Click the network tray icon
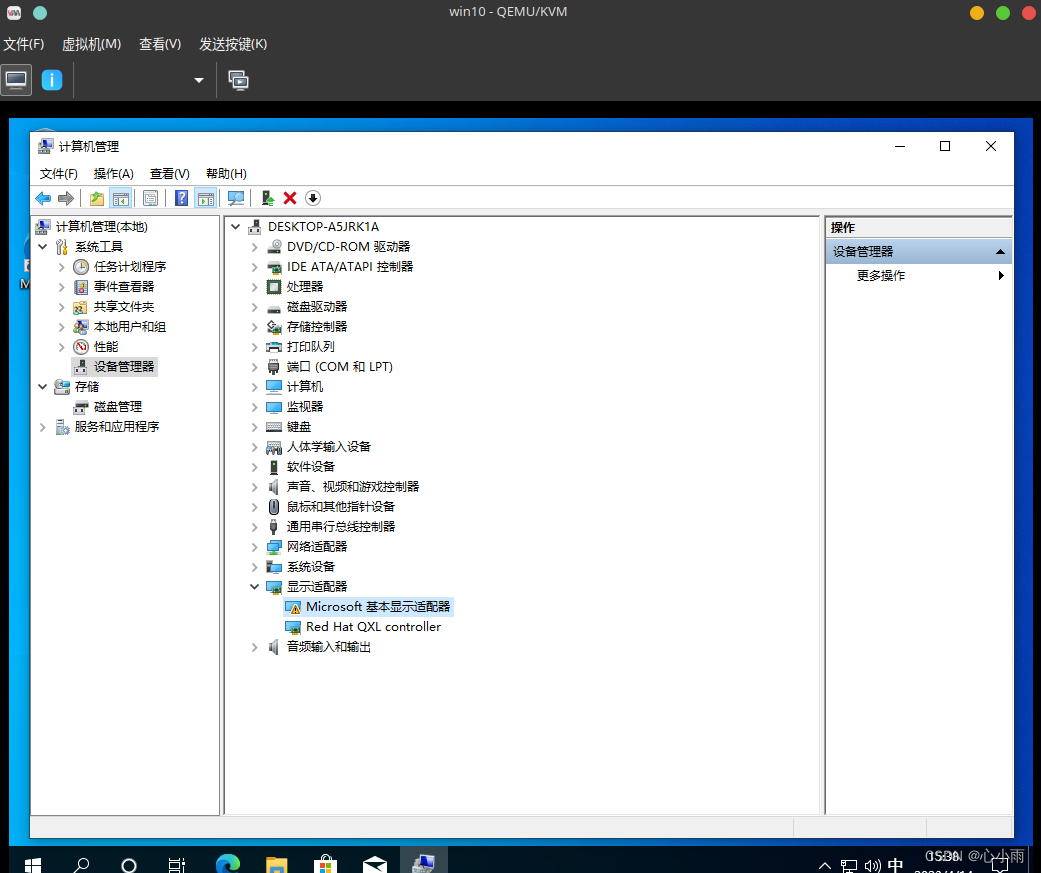Viewport: 1041px width, 873px height. coord(848,866)
